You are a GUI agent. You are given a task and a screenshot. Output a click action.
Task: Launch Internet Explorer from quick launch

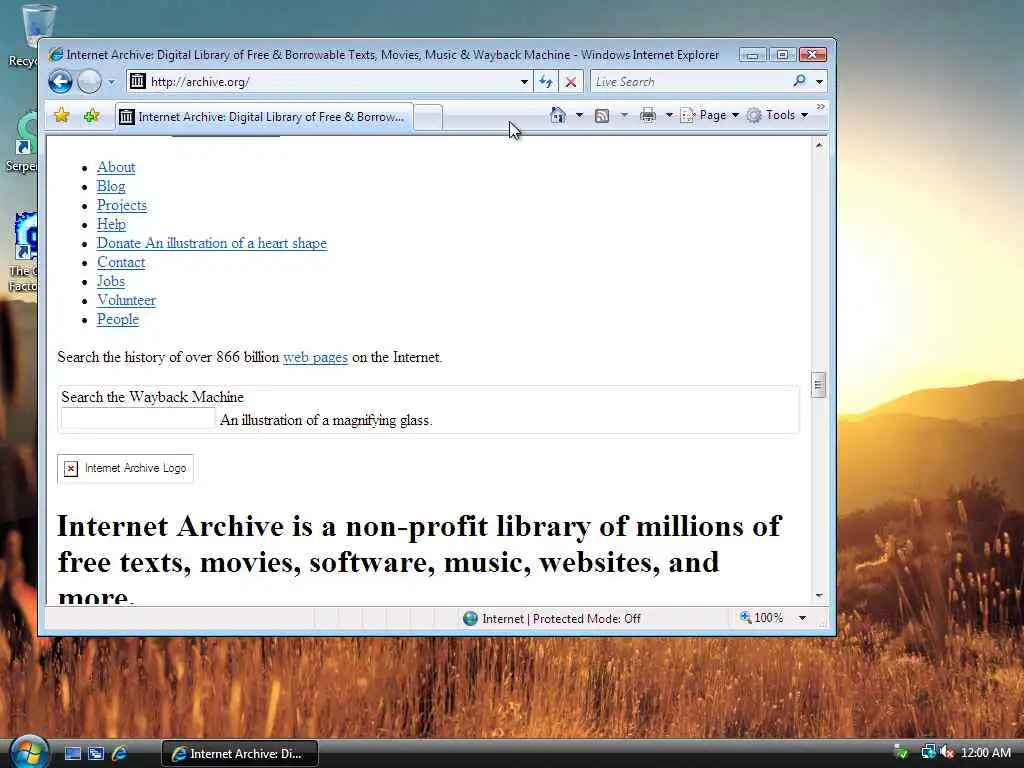click(120, 754)
